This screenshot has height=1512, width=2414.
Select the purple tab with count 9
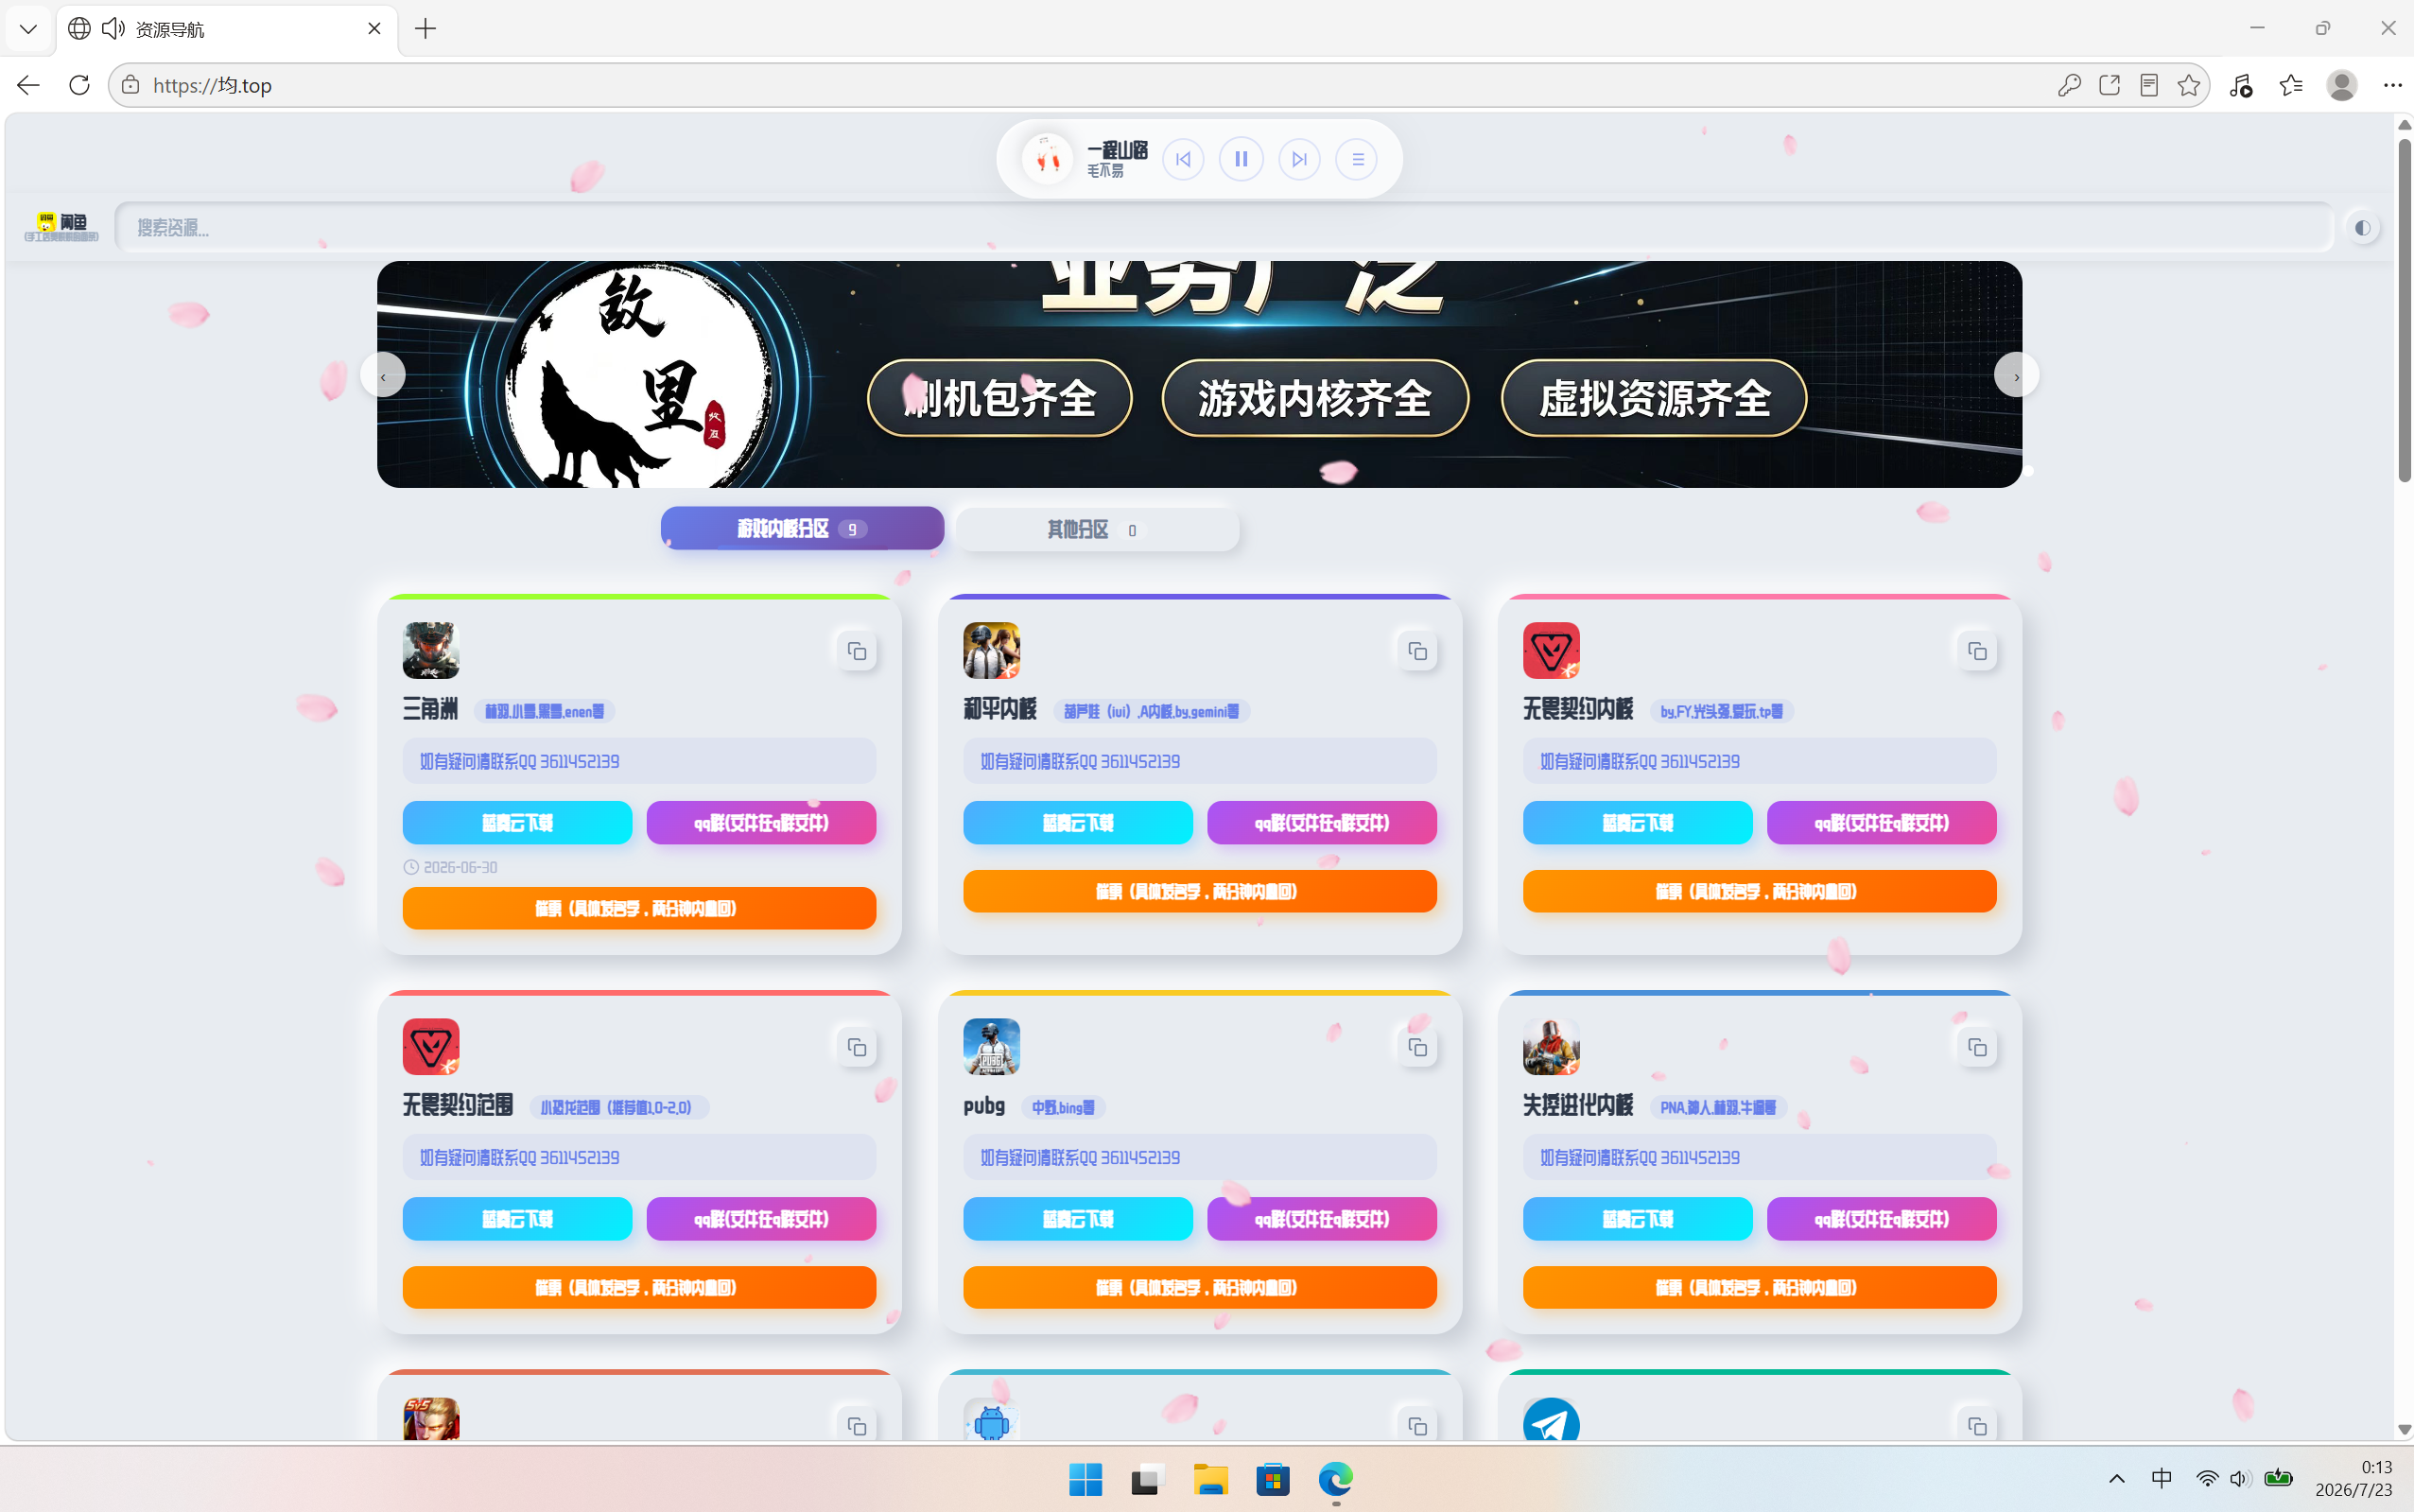tap(802, 528)
